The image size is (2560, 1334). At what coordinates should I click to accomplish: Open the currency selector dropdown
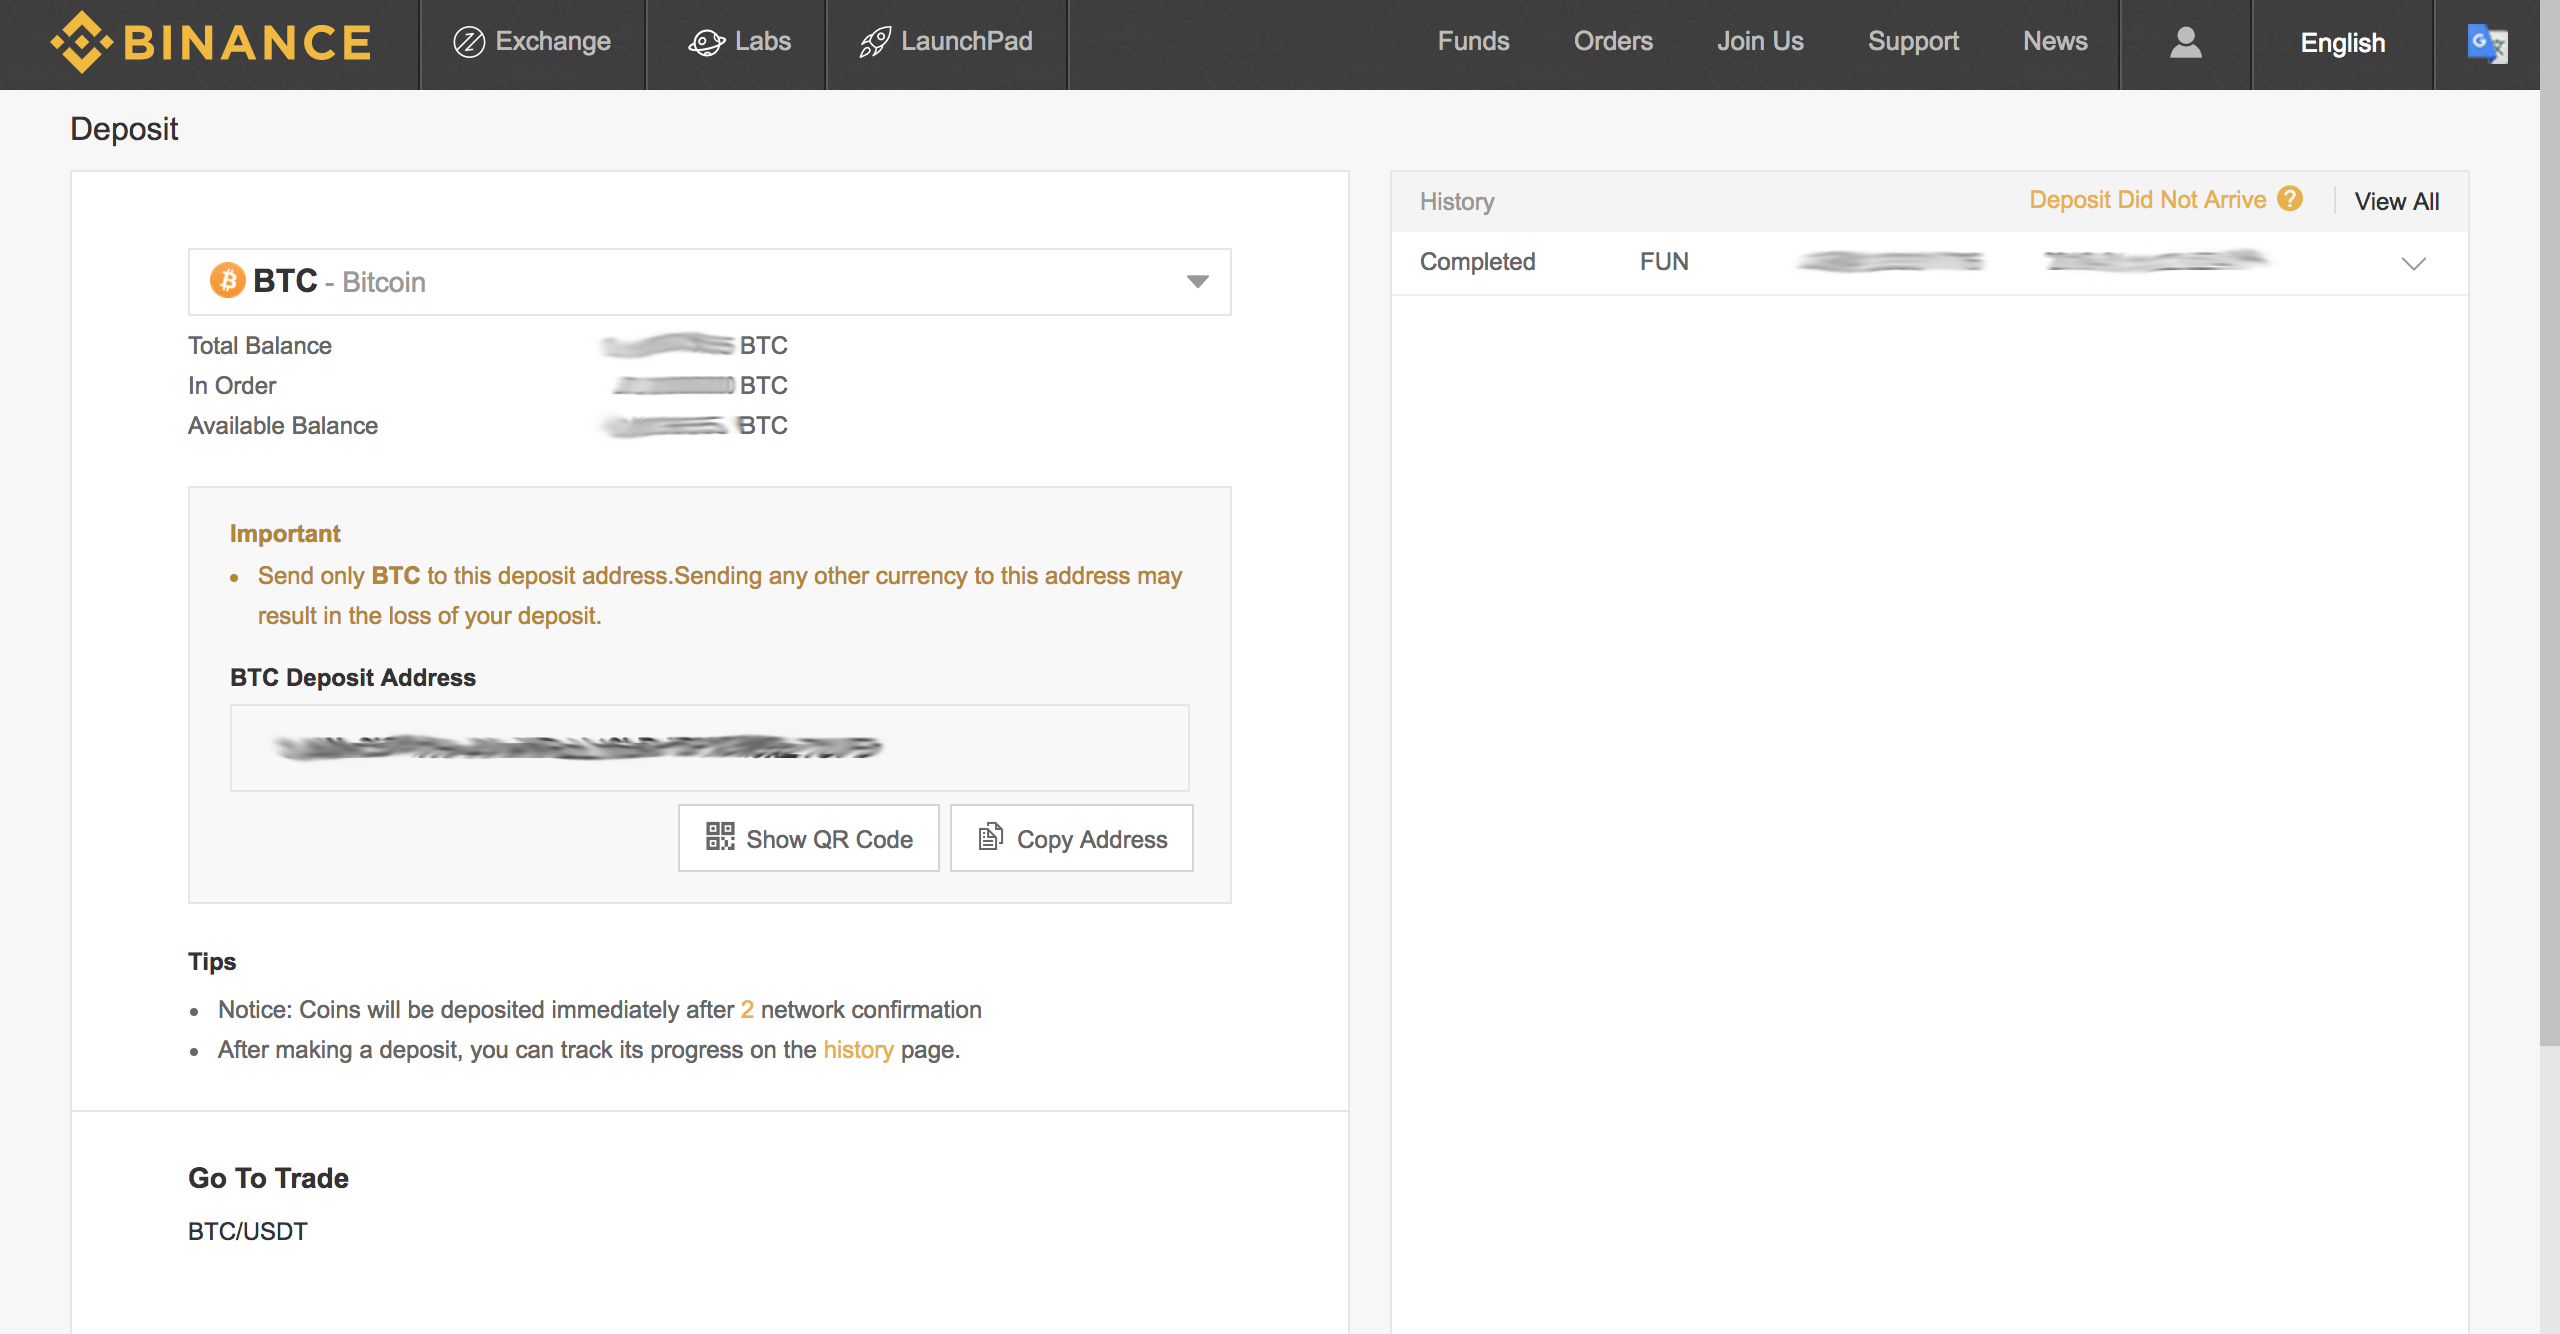1197,281
